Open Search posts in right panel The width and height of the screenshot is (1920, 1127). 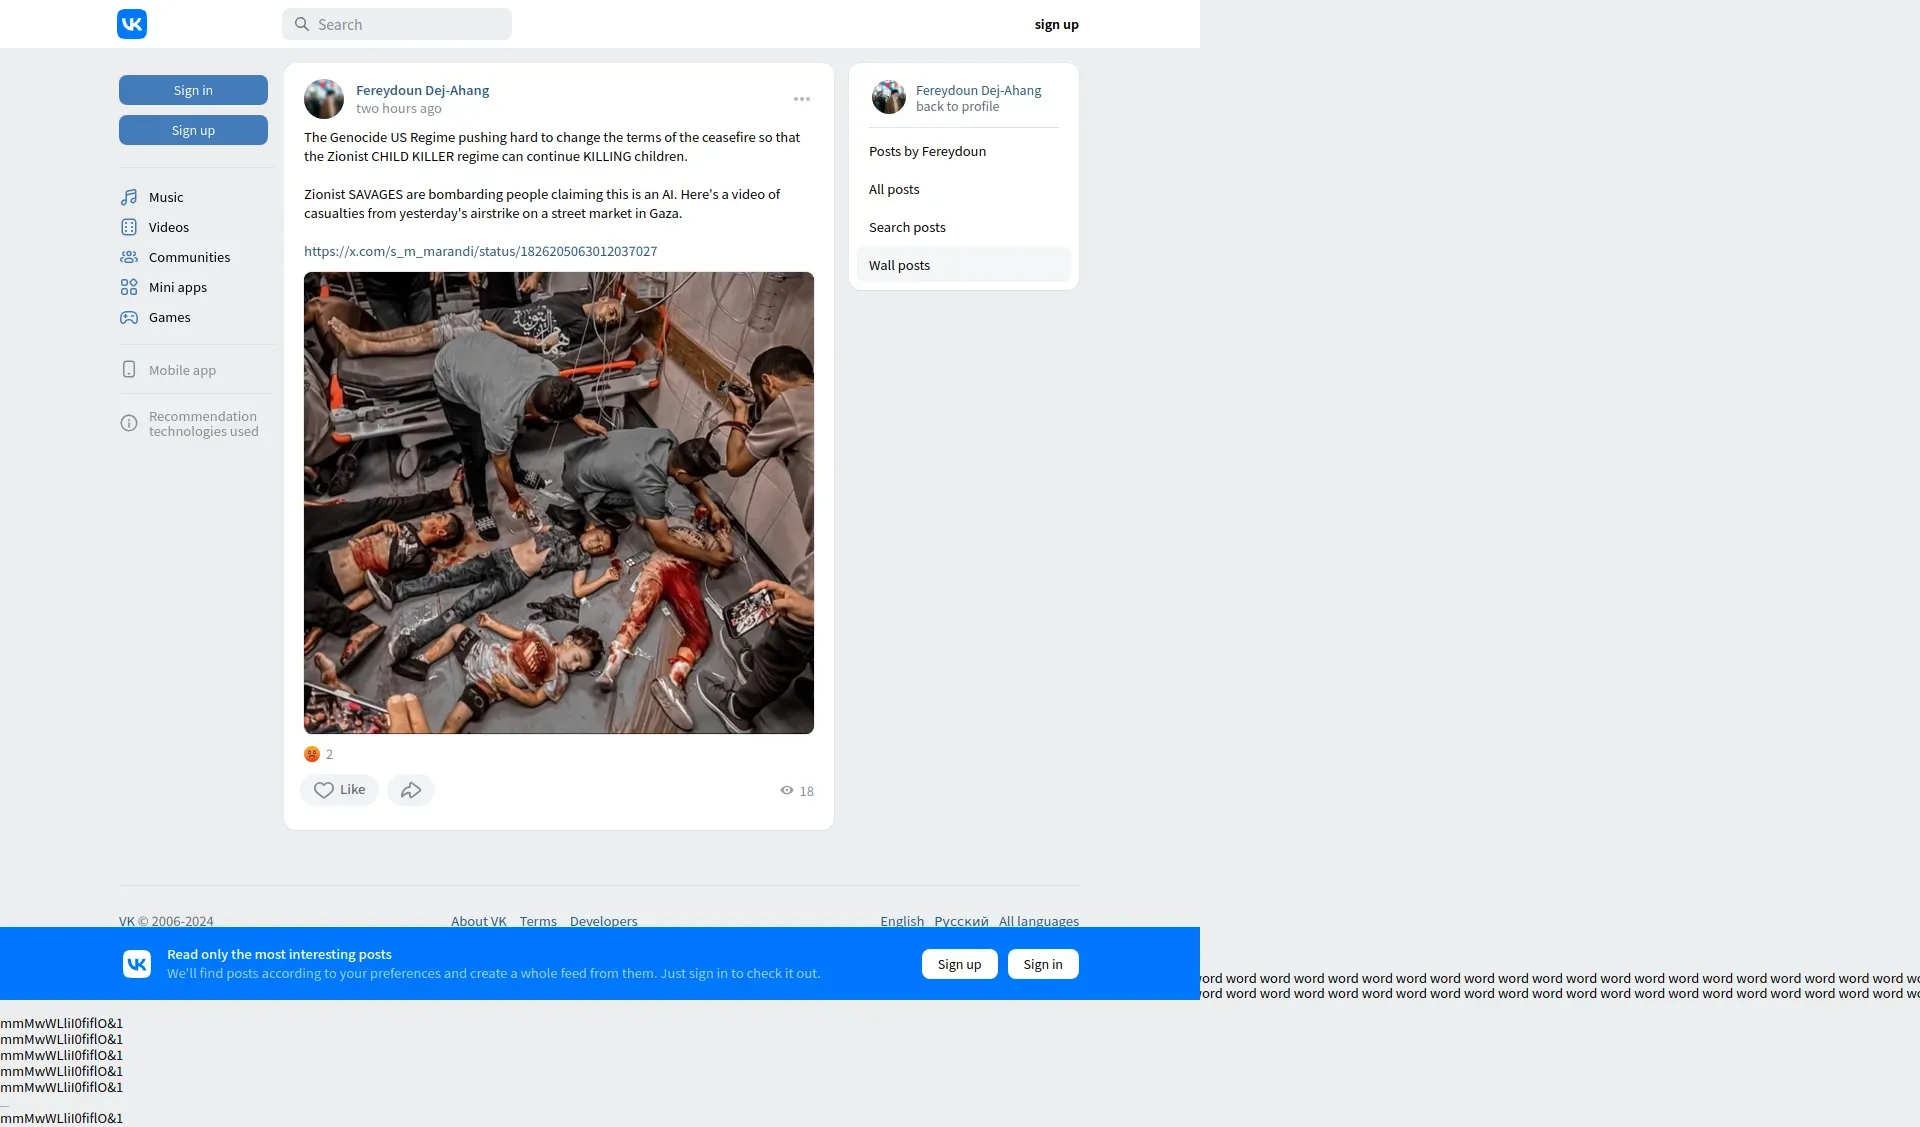point(907,227)
